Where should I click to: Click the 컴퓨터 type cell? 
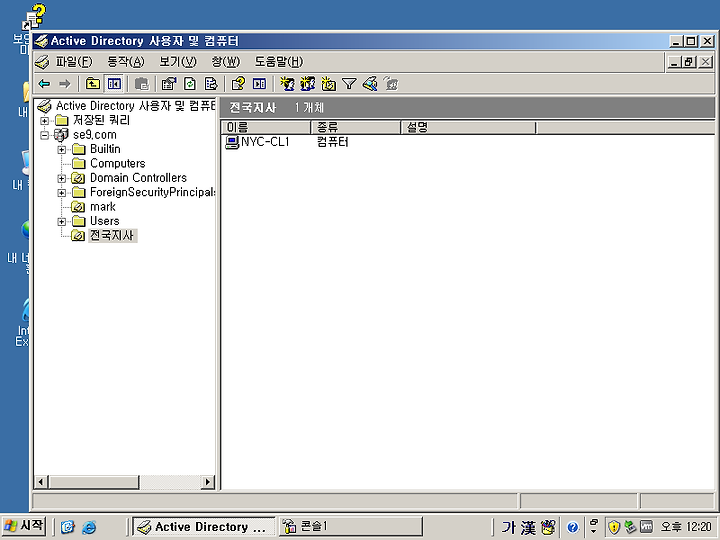coord(333,142)
